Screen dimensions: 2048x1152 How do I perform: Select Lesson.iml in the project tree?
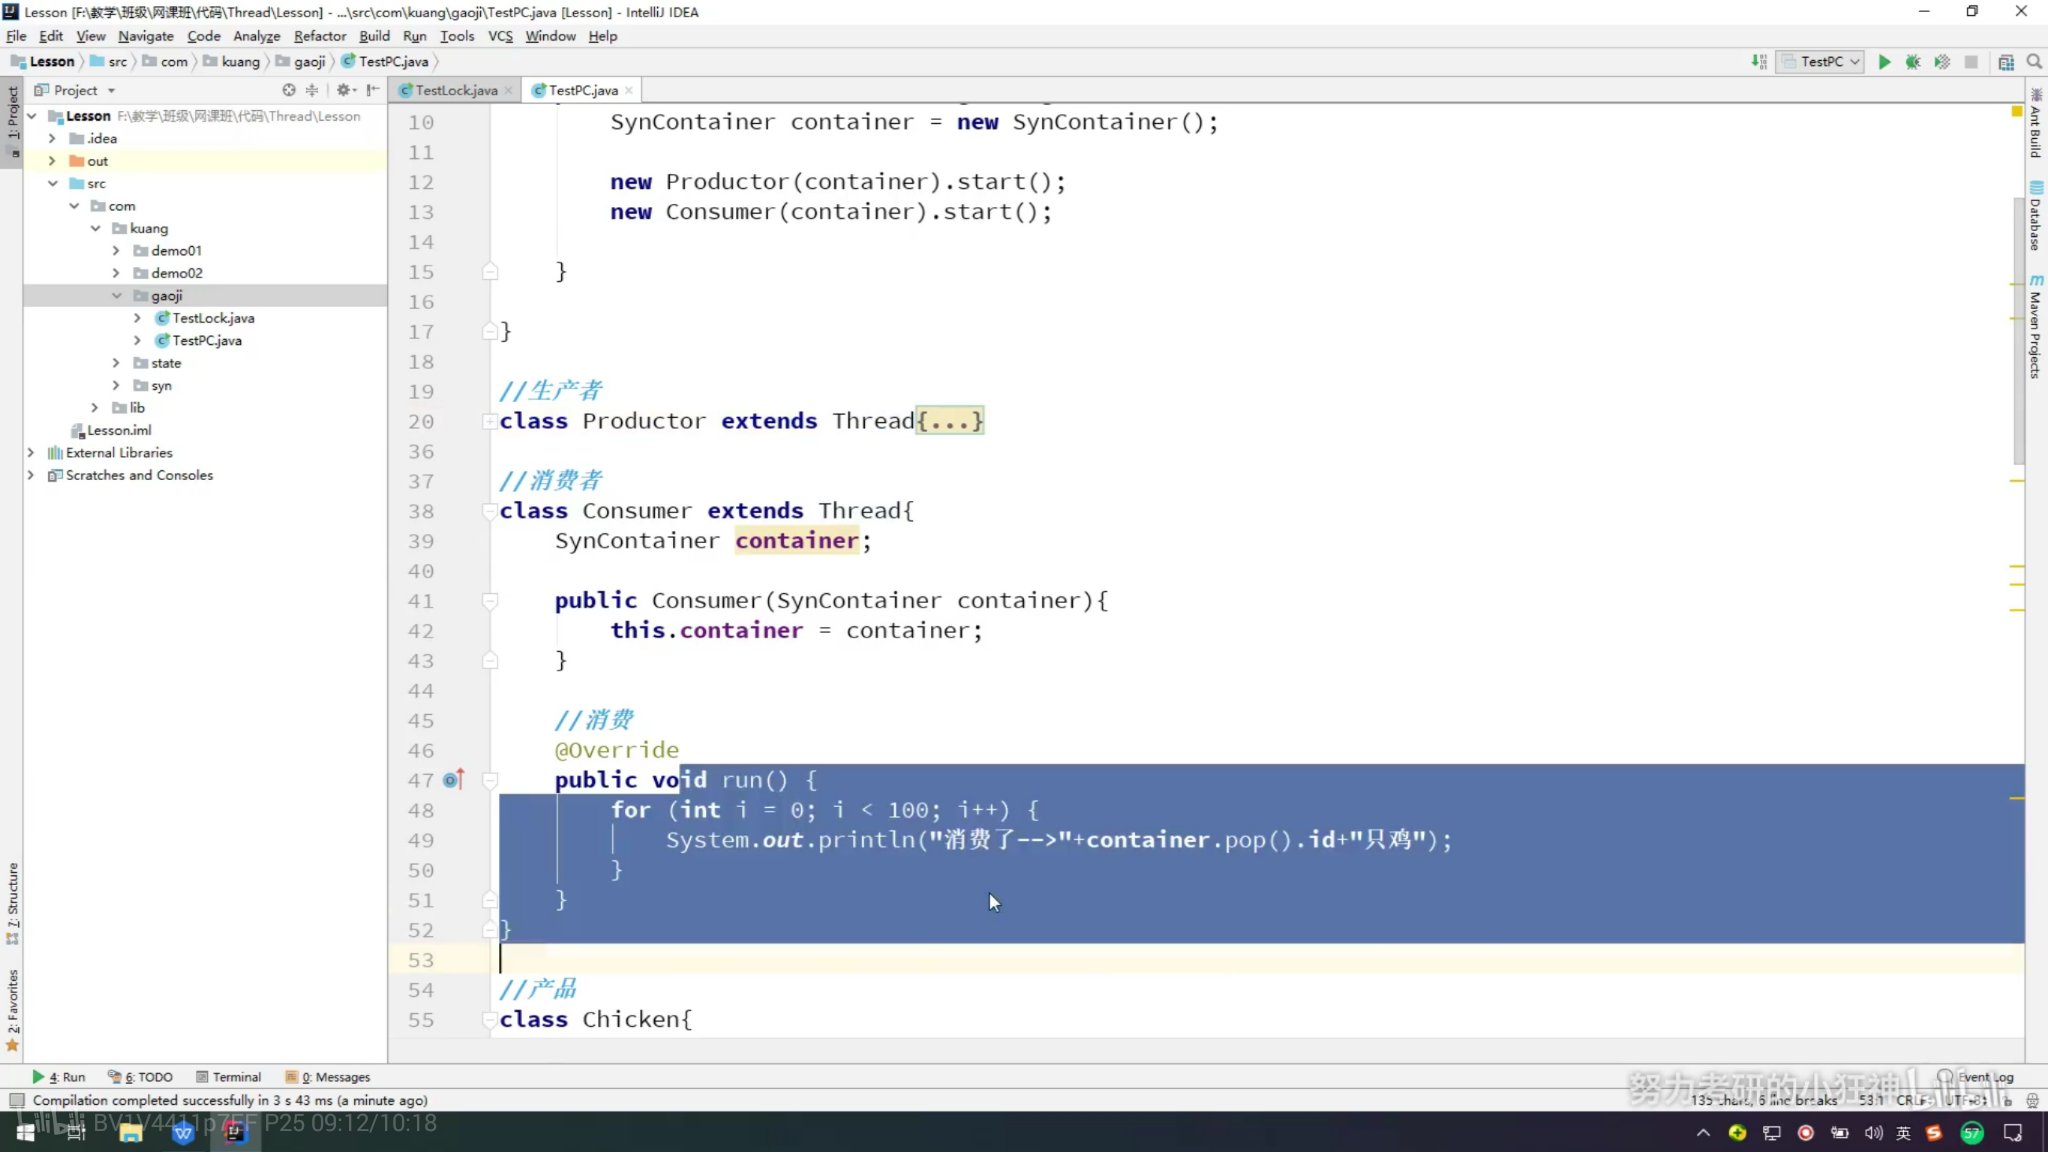click(119, 431)
